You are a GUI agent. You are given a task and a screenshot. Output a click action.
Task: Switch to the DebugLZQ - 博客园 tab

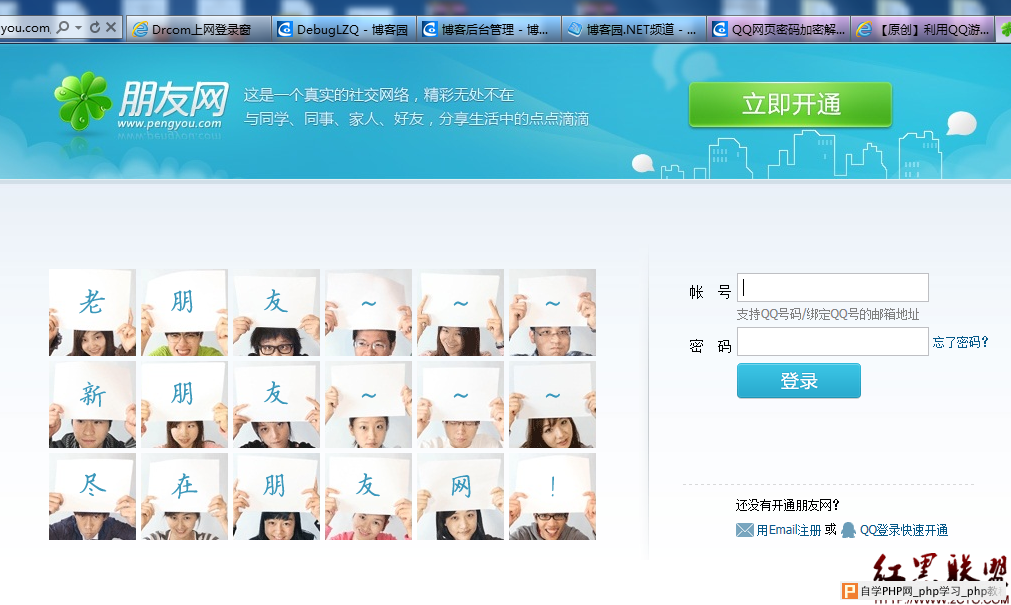click(x=344, y=30)
